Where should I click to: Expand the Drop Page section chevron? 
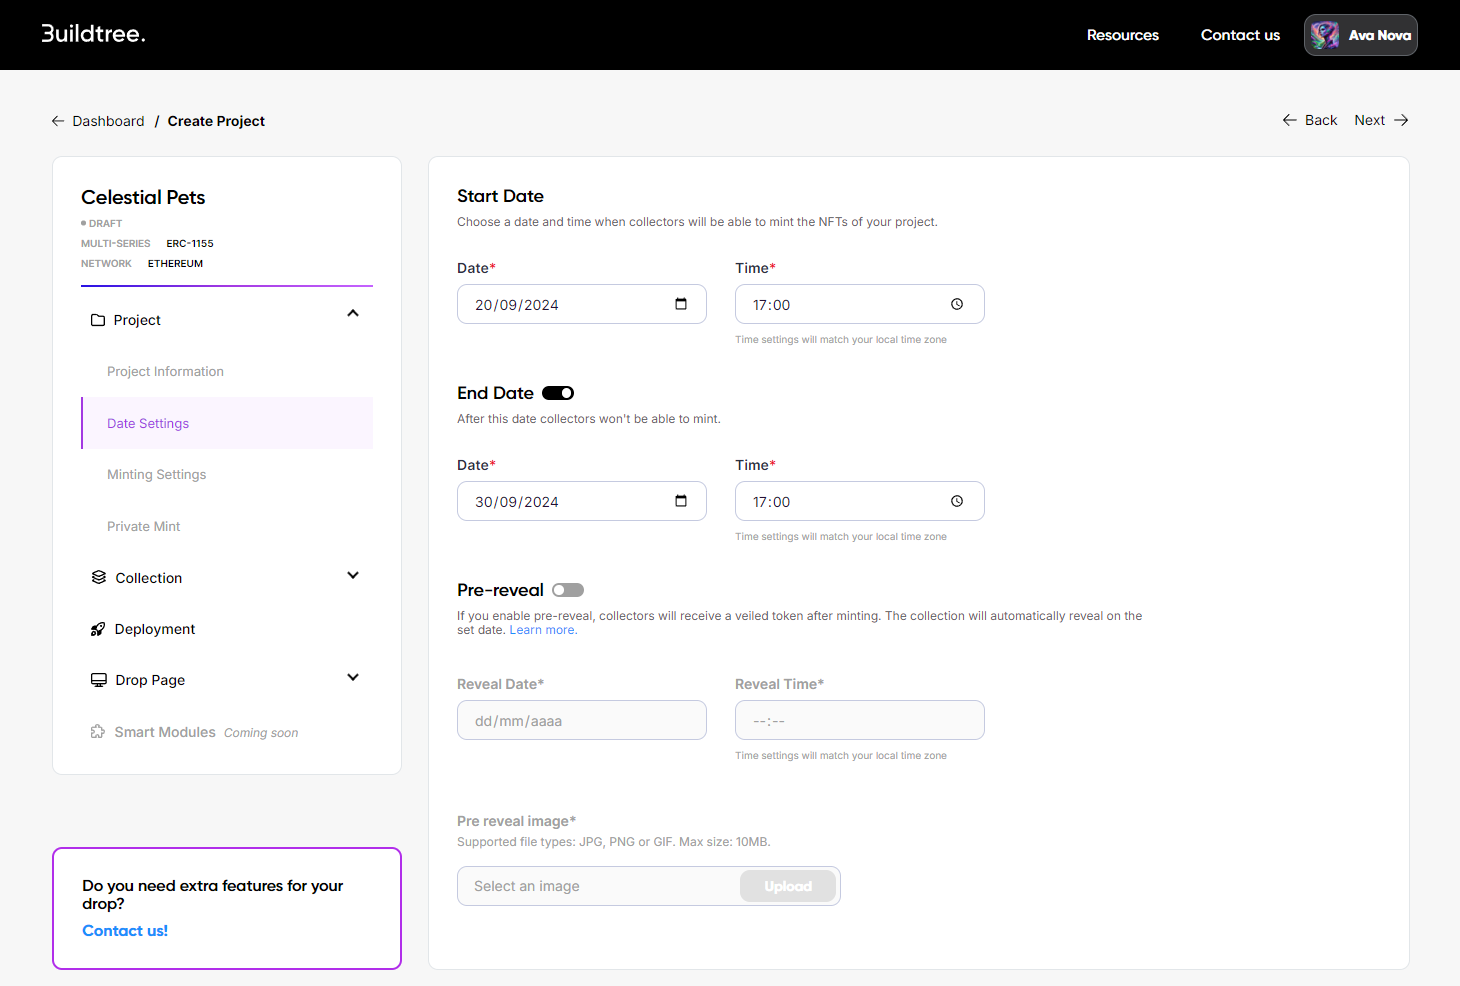[x=353, y=678]
